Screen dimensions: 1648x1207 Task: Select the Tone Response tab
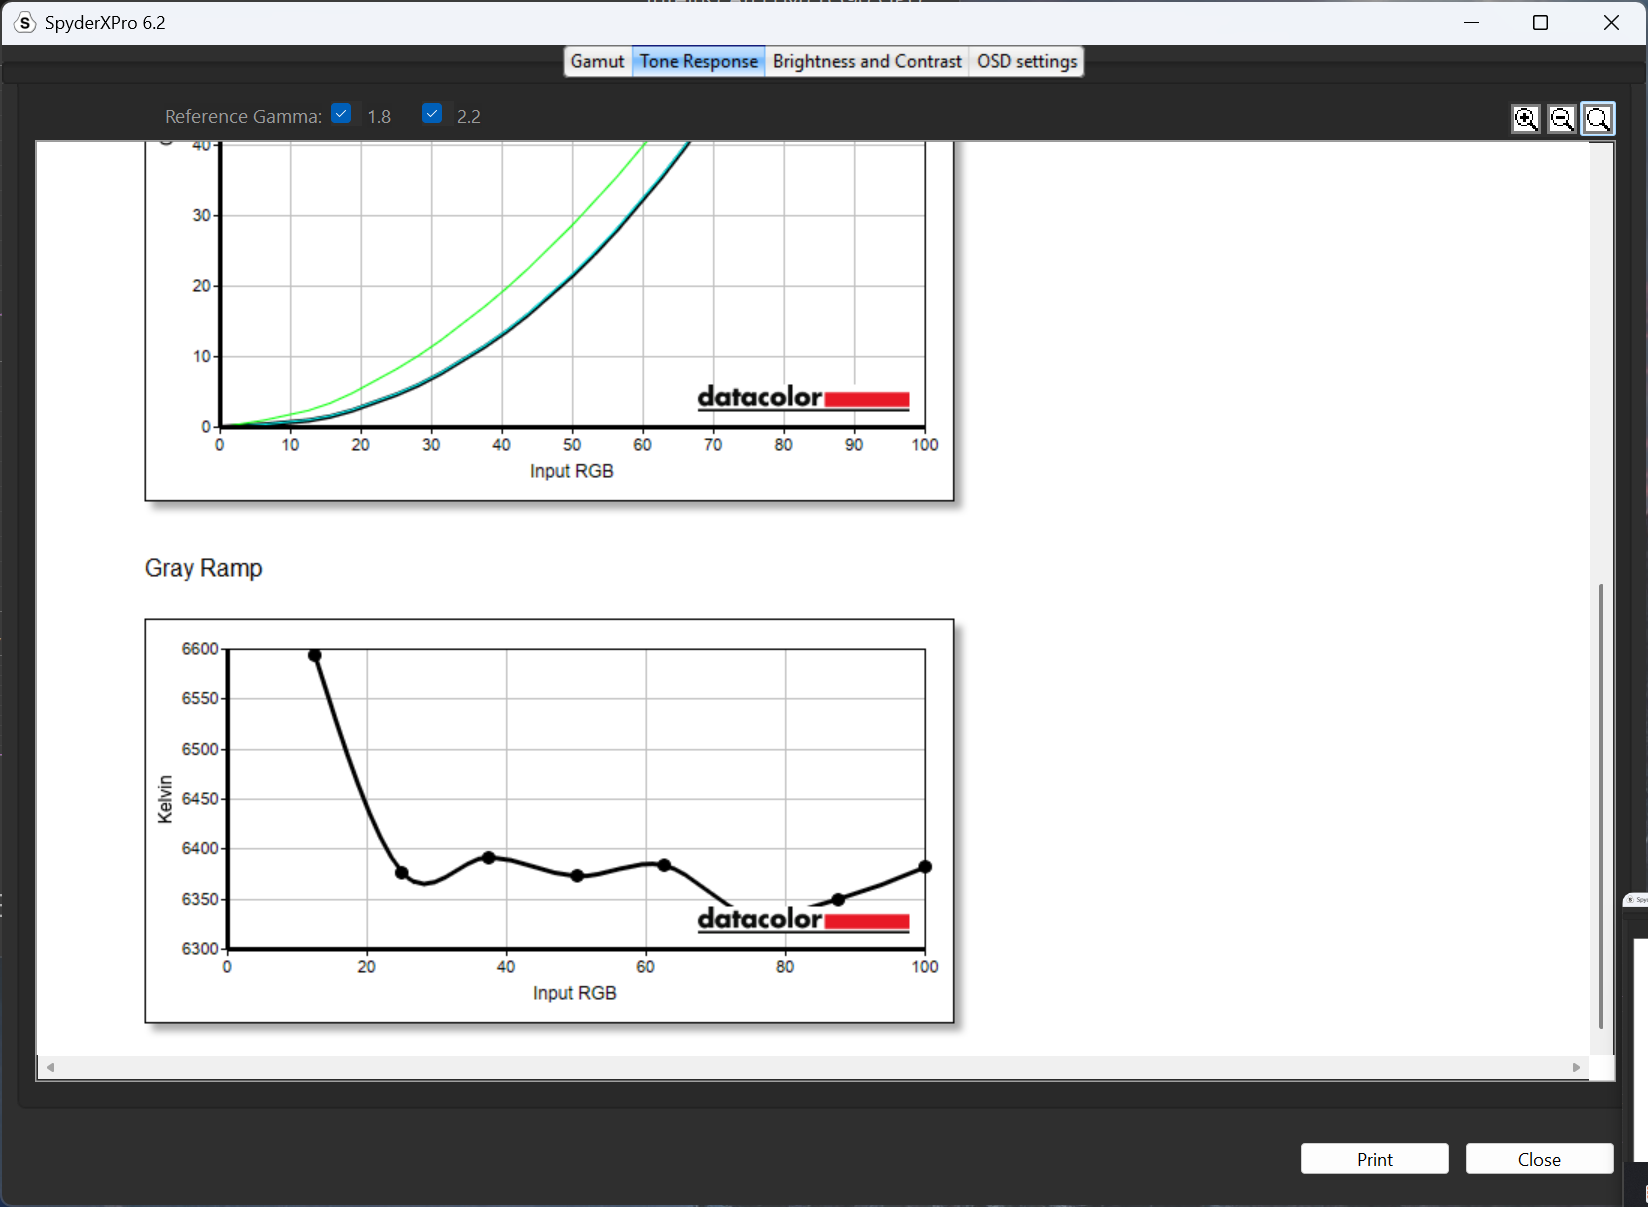tap(699, 61)
